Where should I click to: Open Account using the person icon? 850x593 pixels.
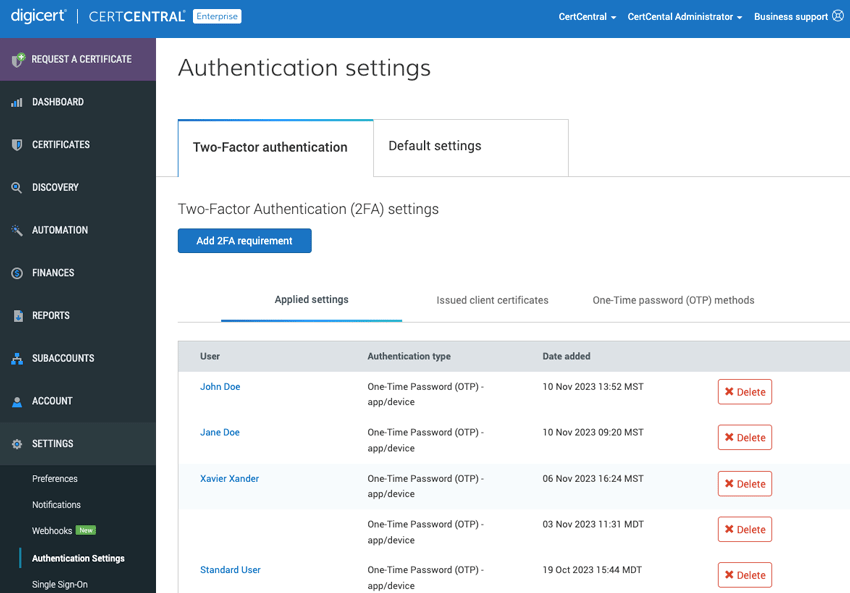(19, 401)
